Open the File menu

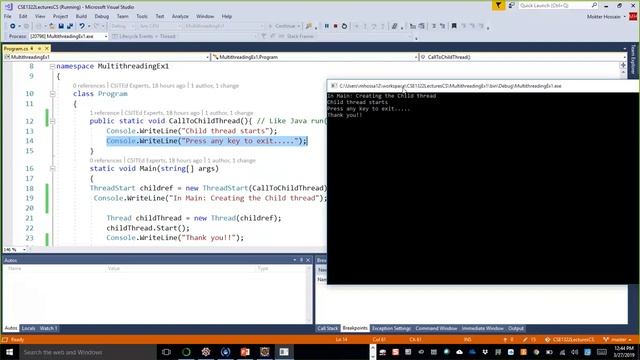(x=8, y=16)
